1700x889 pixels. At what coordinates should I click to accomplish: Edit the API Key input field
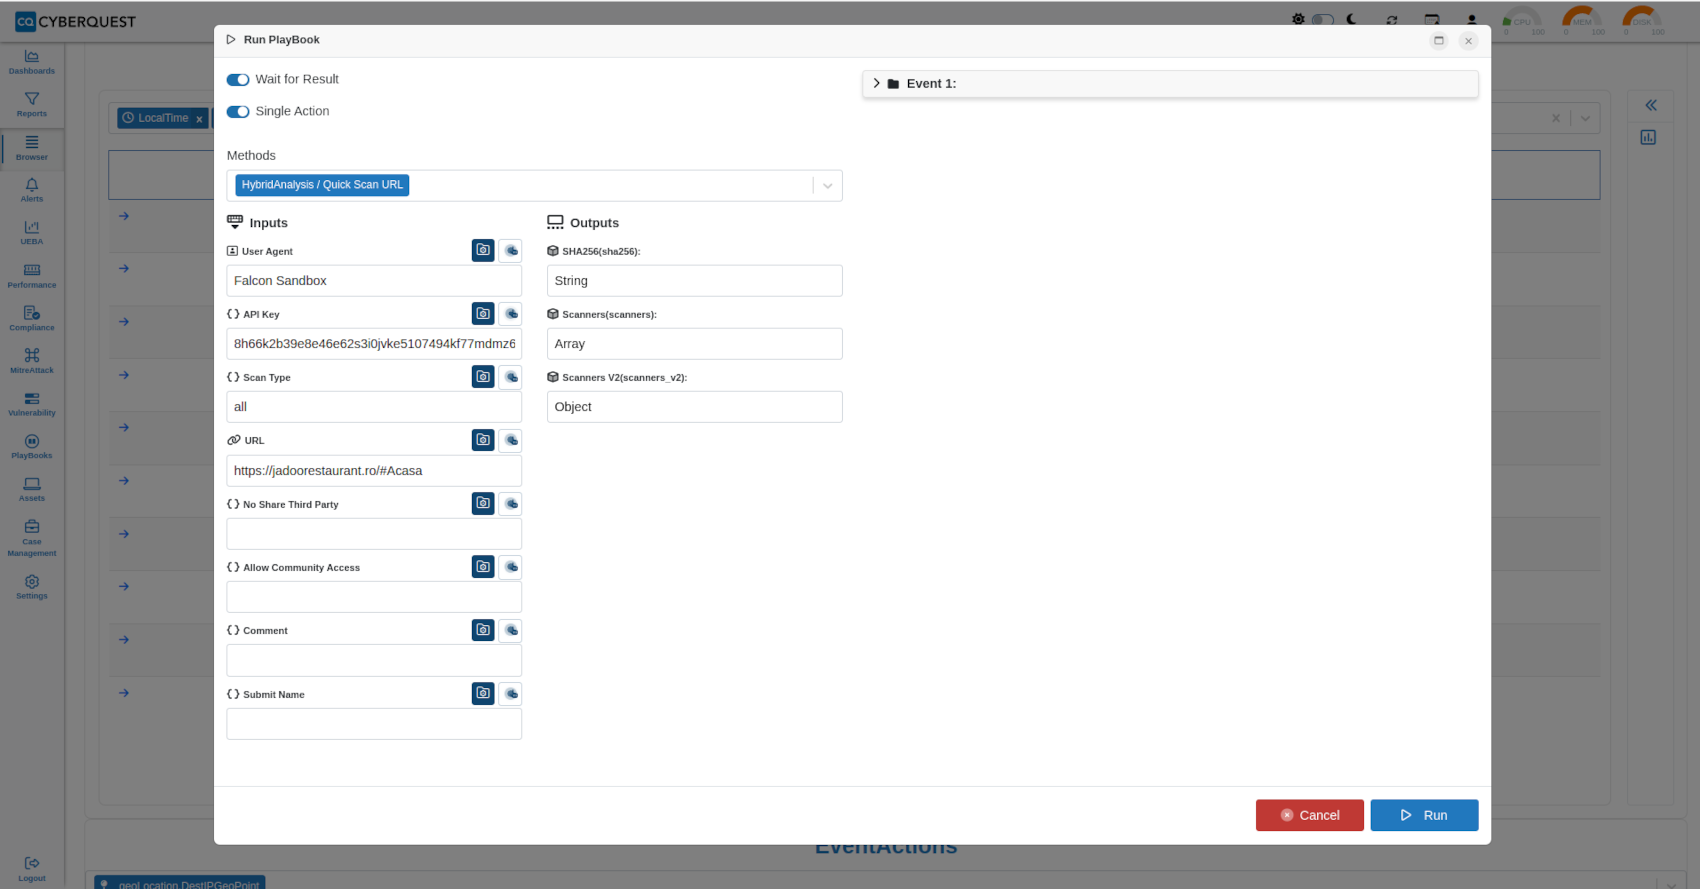[374, 344]
